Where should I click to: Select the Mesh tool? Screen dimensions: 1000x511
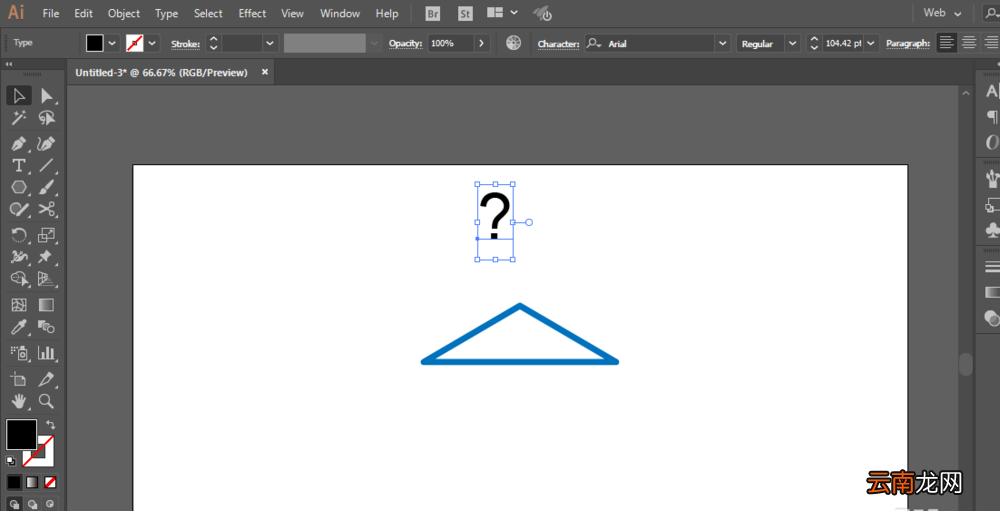[19, 305]
